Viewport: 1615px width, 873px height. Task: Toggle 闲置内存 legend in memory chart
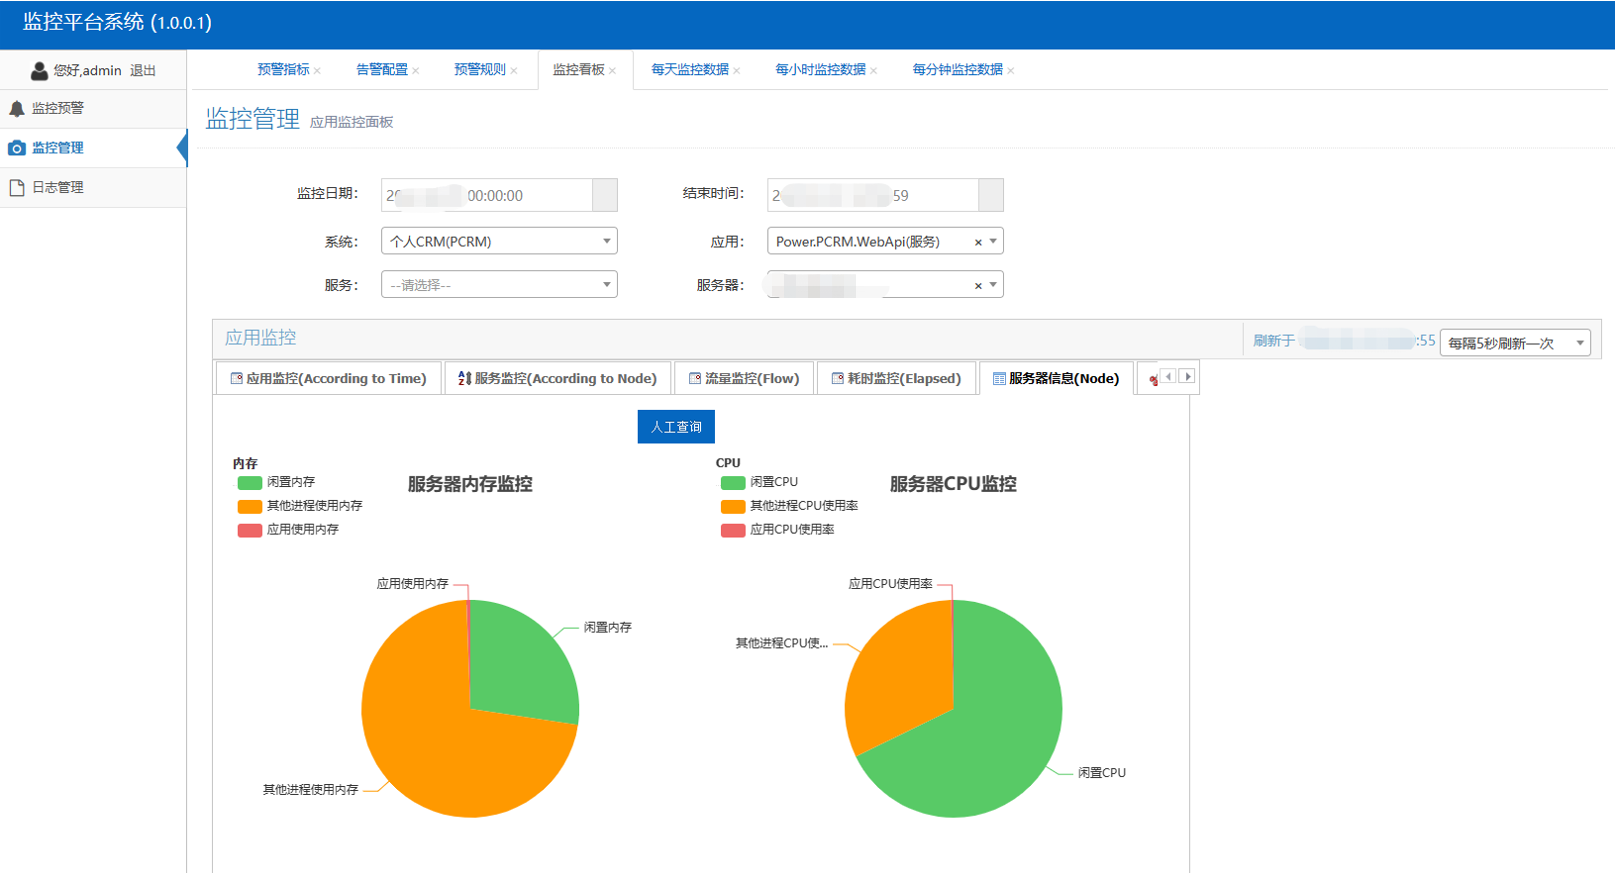[250, 482]
